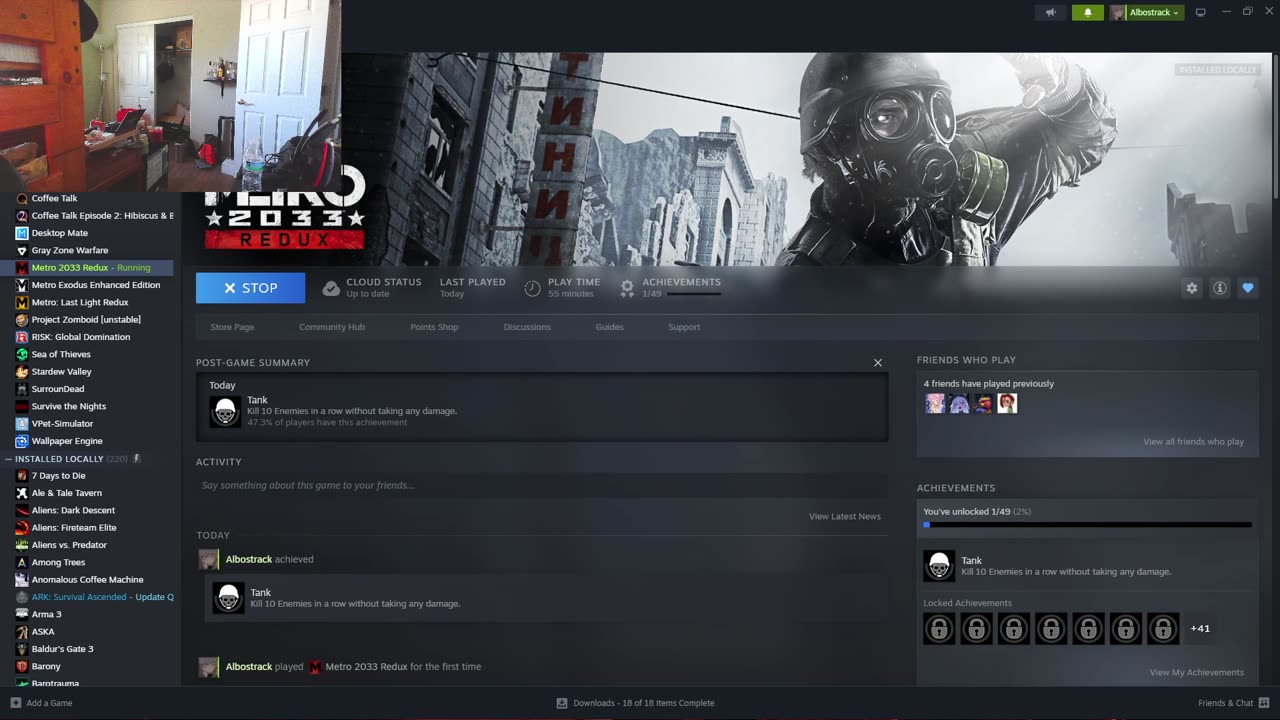The image size is (1280, 720).
Task: Select SurrounDead in the library
Action: [x=58, y=389]
